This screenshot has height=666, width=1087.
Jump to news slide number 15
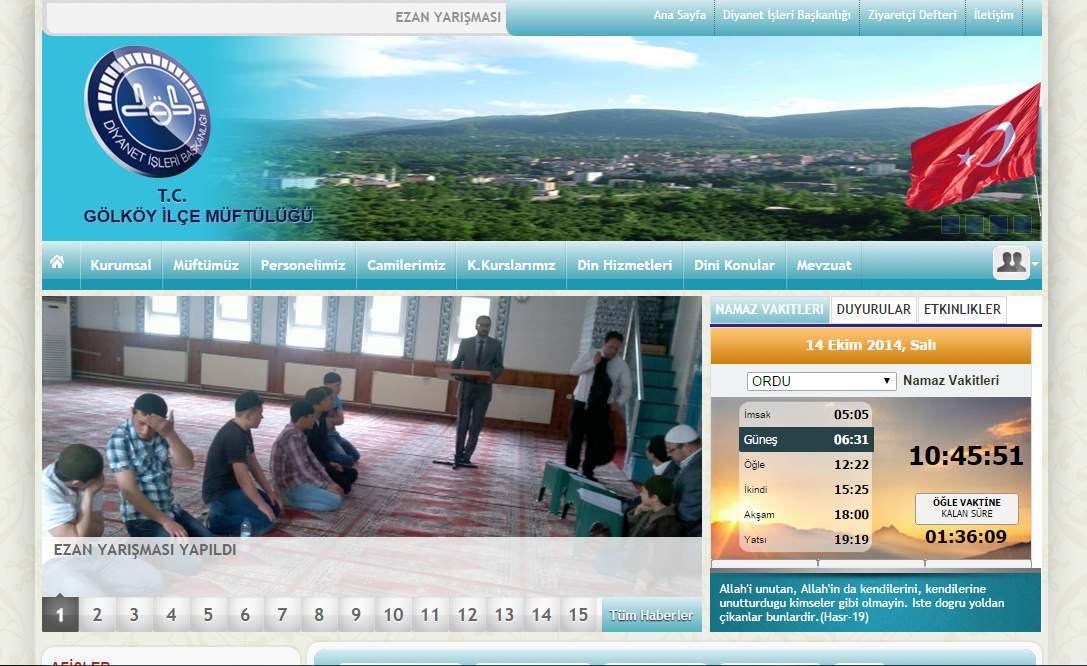coord(578,615)
